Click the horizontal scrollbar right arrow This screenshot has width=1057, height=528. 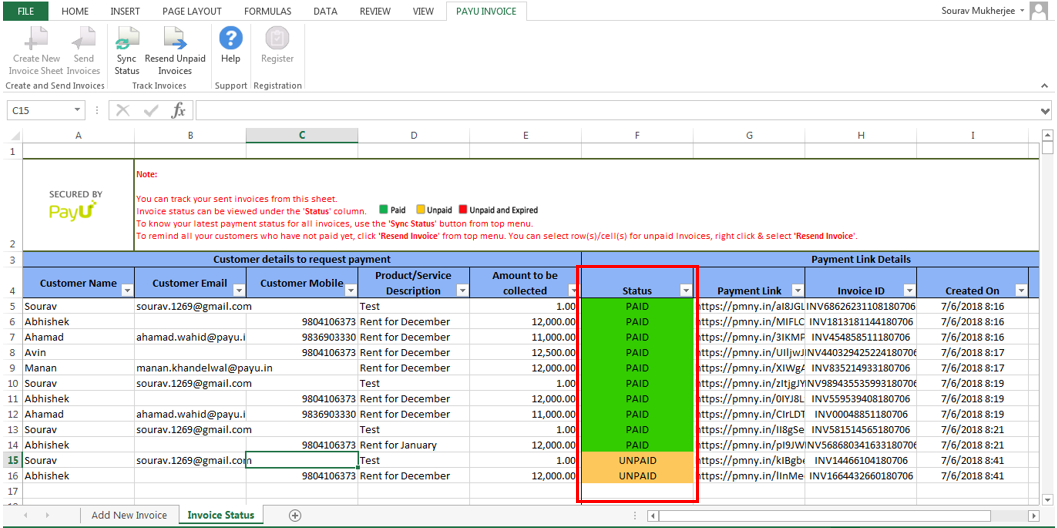click(x=1033, y=515)
